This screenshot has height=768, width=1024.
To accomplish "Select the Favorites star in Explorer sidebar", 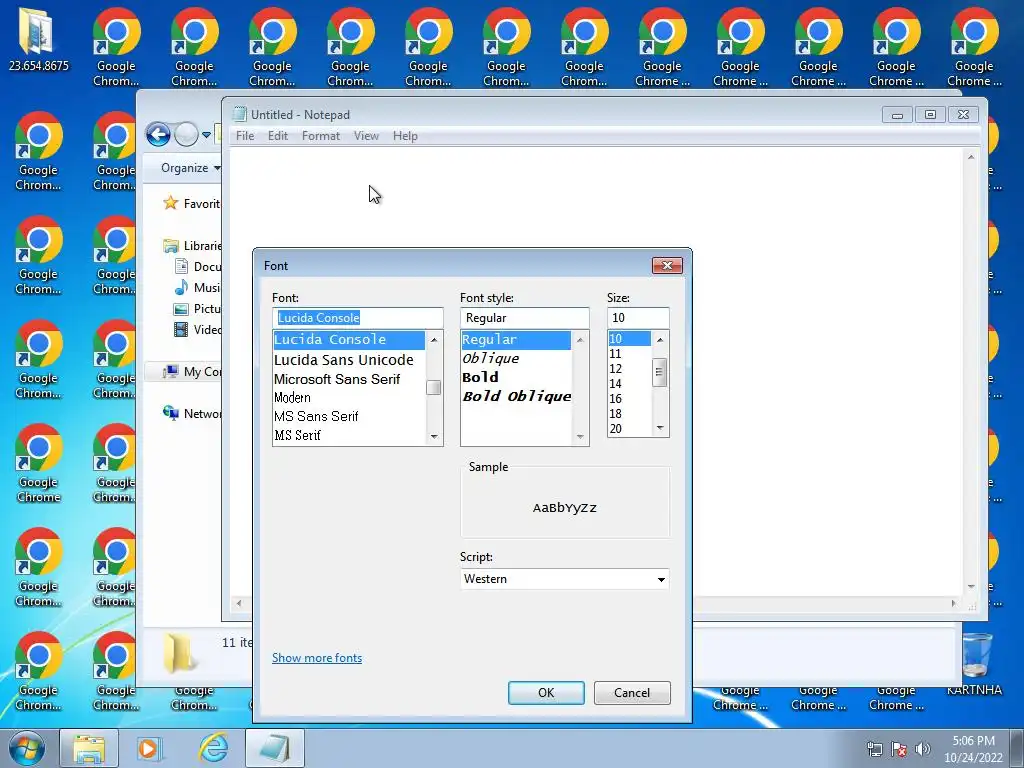I will click(x=170, y=203).
